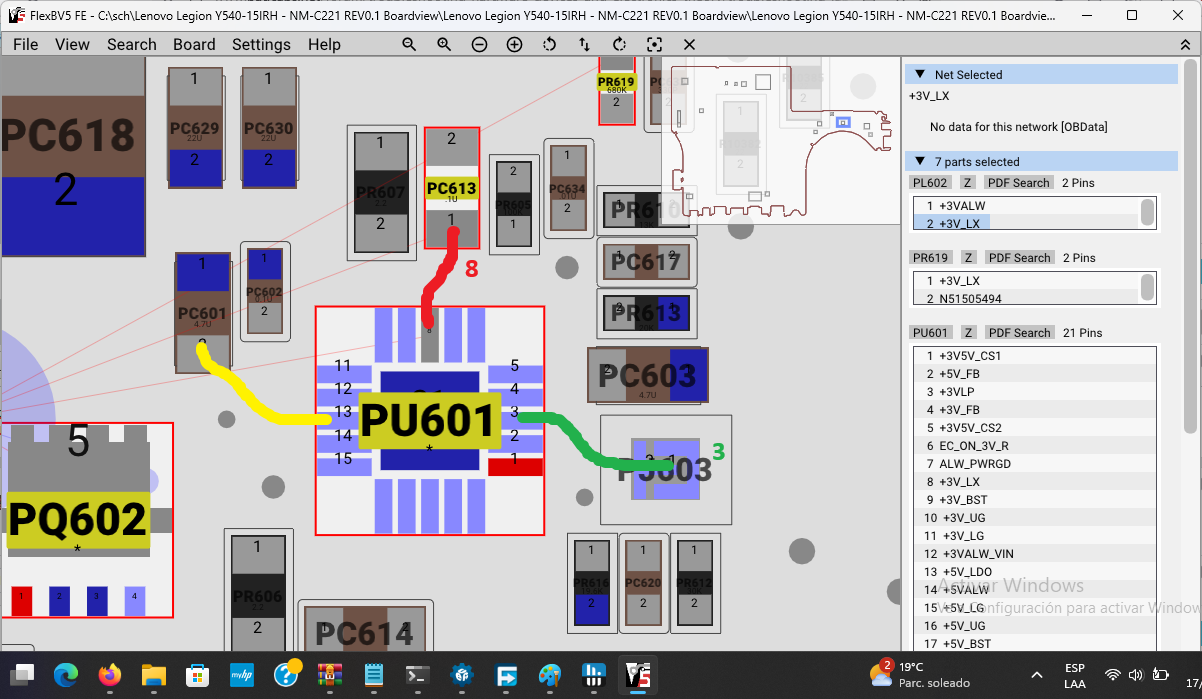Viewport: 1202px width, 699px height.
Task: Click the X icon in the toolbar
Action: 689,44
